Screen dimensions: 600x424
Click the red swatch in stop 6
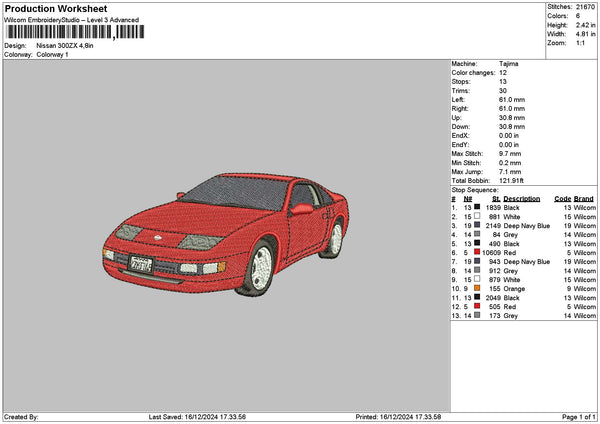[x=477, y=252]
